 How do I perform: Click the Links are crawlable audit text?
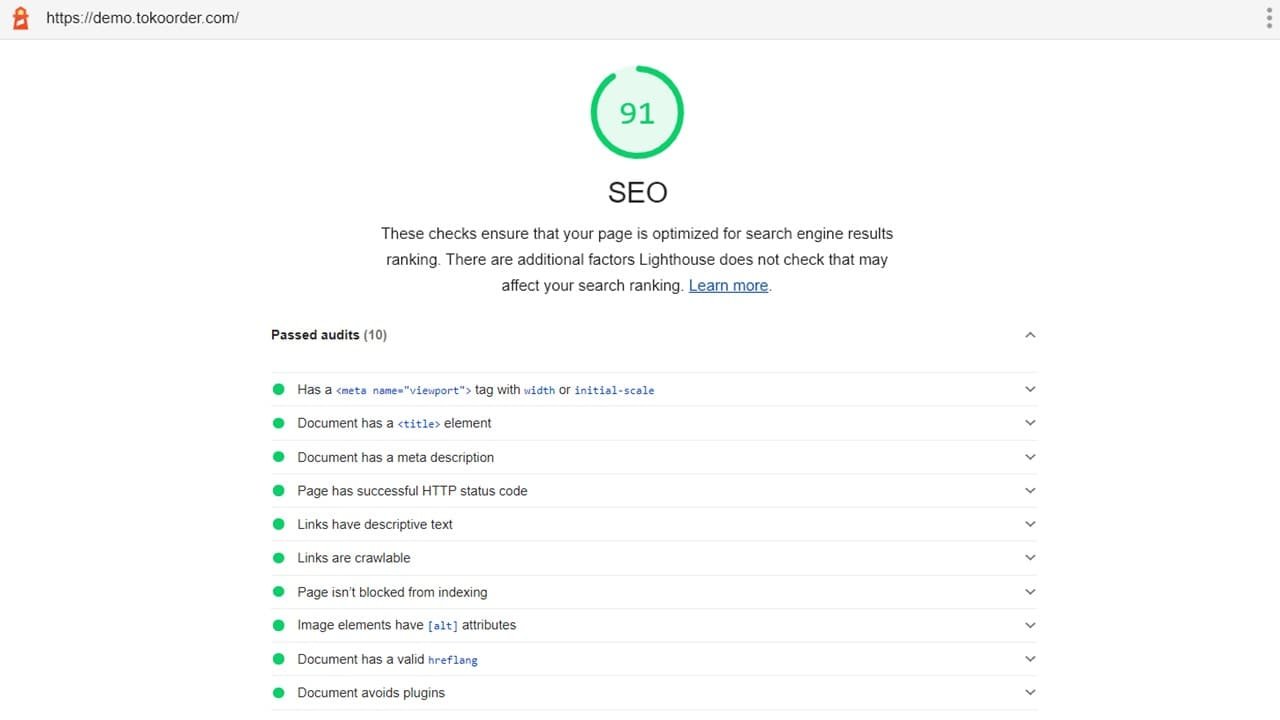coord(354,558)
